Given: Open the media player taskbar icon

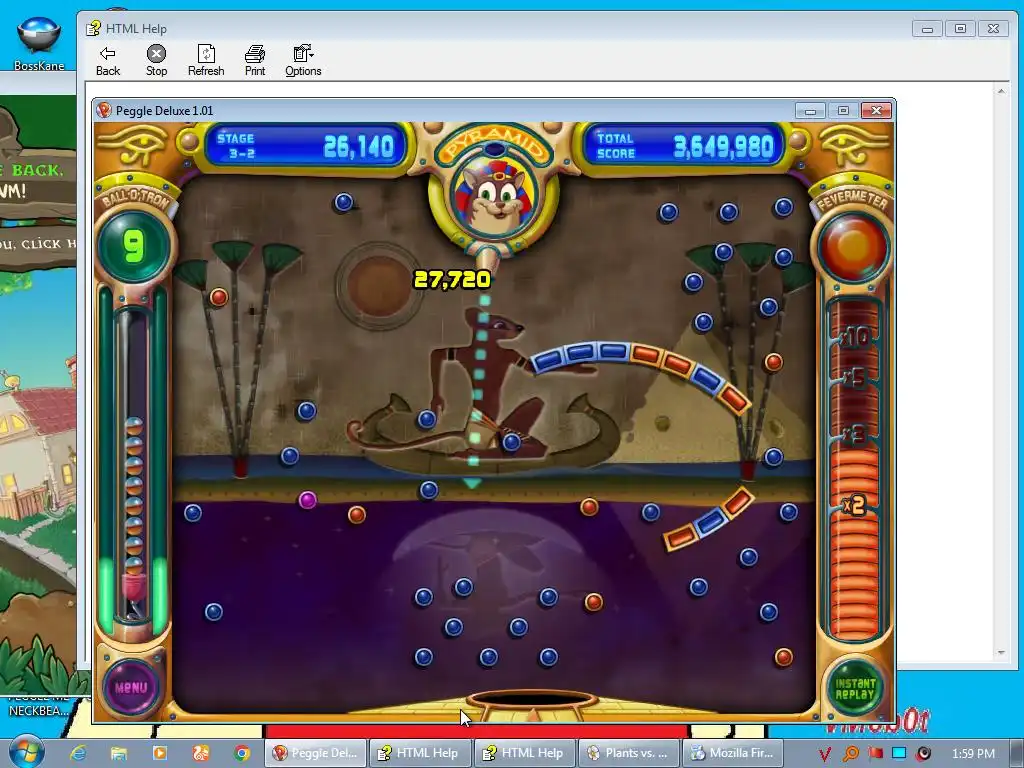Looking at the screenshot, I should pos(159,753).
